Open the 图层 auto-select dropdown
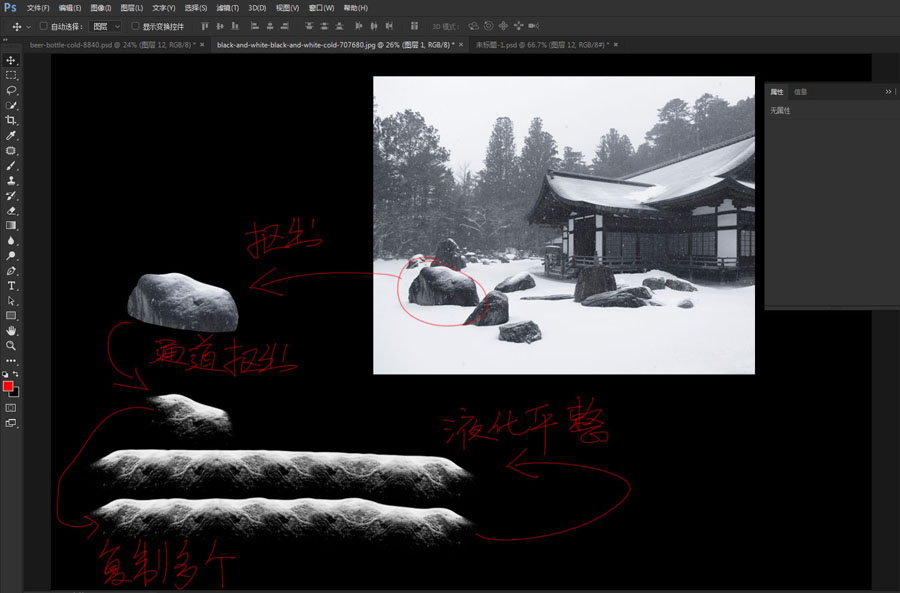Screen dimensions: 900x593 105,27
